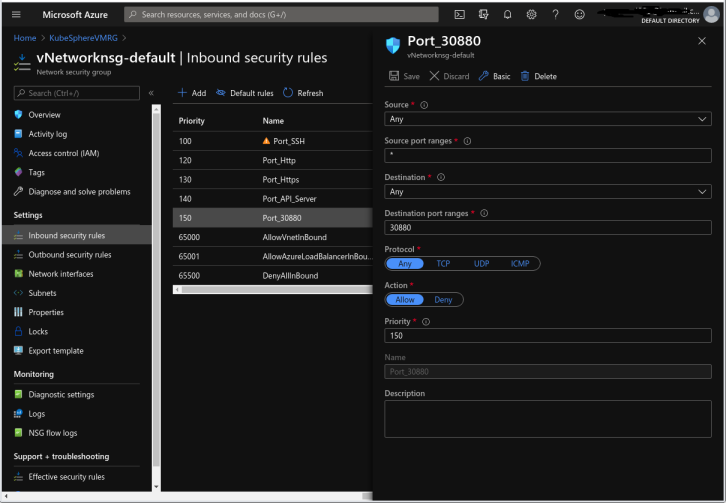Image resolution: width=726 pixels, height=503 pixels.
Task: Click Add inbound rule button
Action: pyautogui.click(x=192, y=93)
